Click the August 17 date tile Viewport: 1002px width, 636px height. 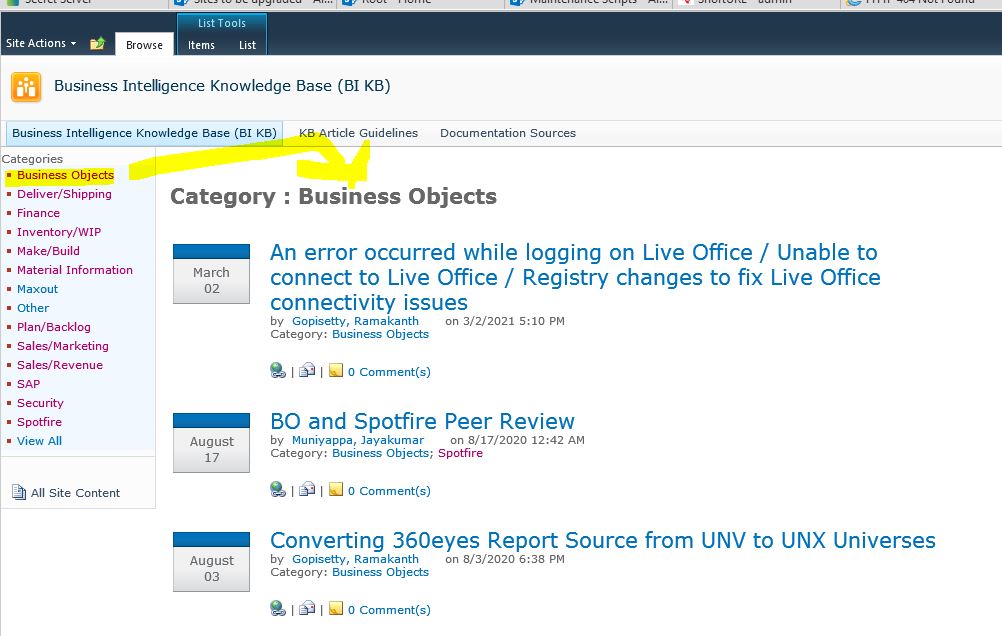pos(212,443)
